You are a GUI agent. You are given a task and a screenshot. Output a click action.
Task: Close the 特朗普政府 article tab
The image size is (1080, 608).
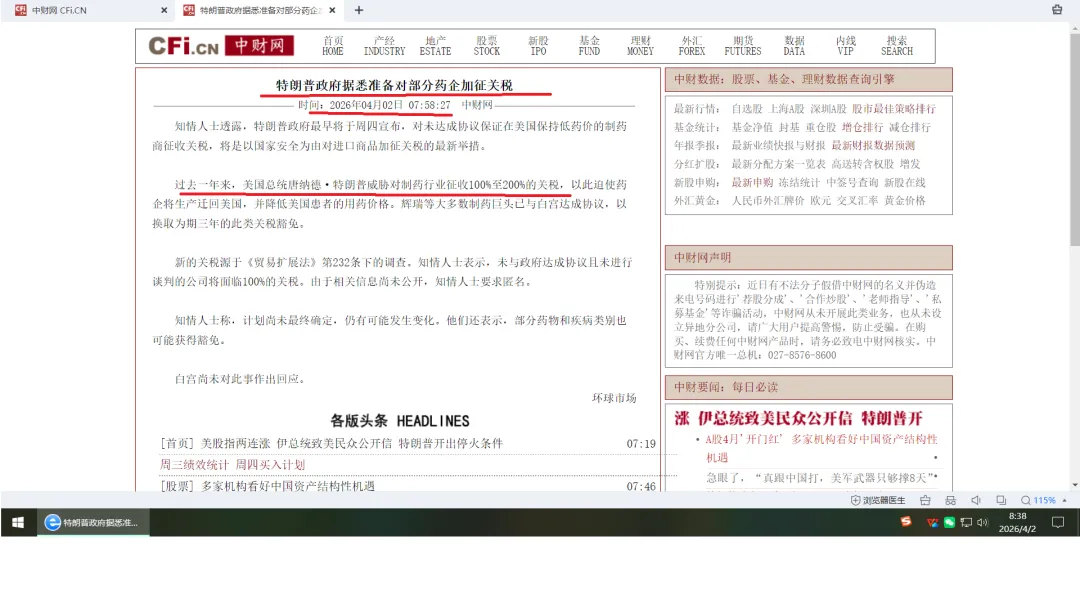click(332, 10)
